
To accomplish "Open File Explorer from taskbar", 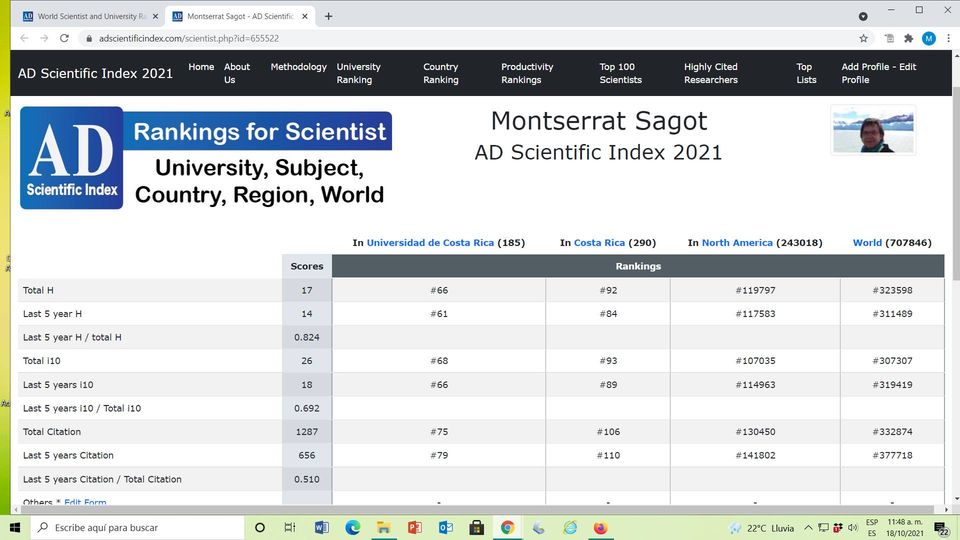I will click(384, 527).
